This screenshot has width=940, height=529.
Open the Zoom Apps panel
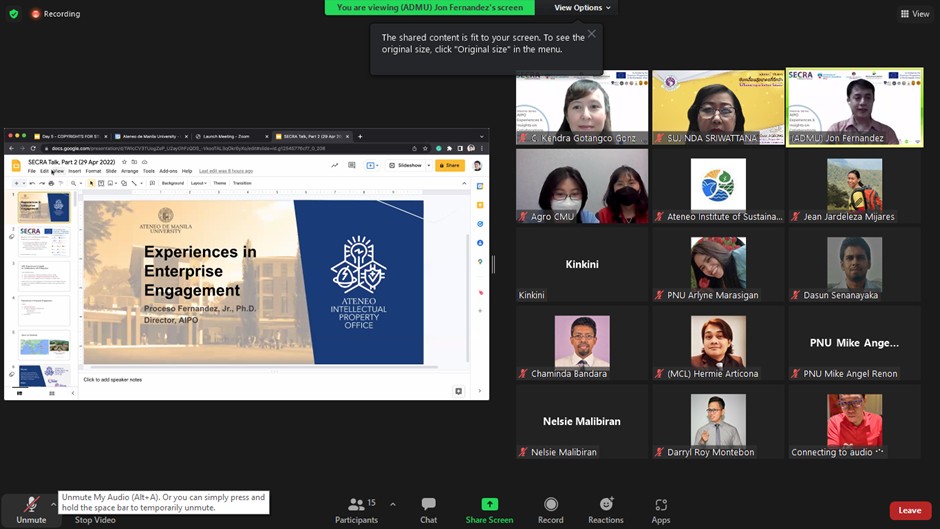pyautogui.click(x=661, y=510)
